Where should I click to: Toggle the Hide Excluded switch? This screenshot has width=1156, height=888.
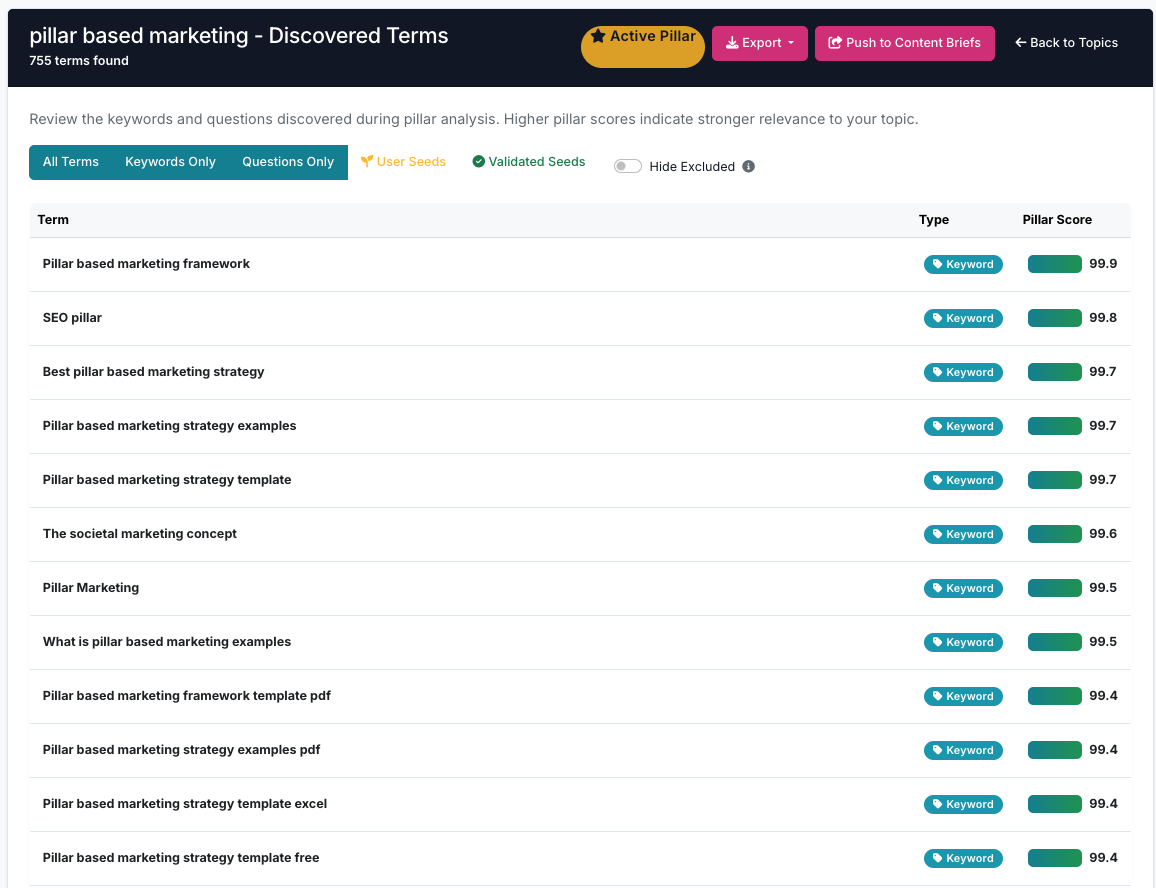[627, 167]
